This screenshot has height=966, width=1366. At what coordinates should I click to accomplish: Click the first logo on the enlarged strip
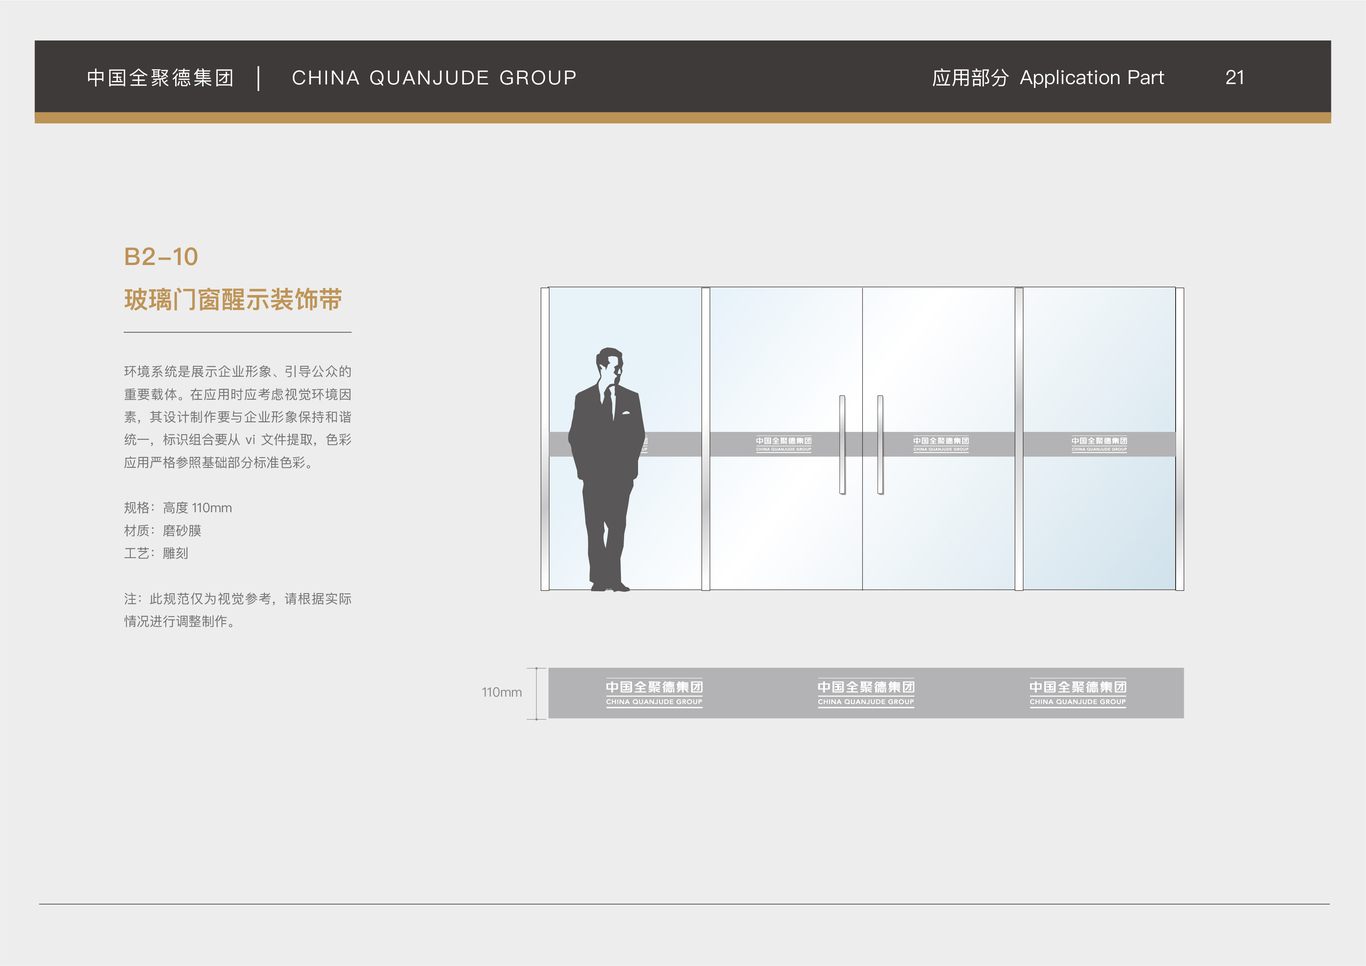coord(654,693)
